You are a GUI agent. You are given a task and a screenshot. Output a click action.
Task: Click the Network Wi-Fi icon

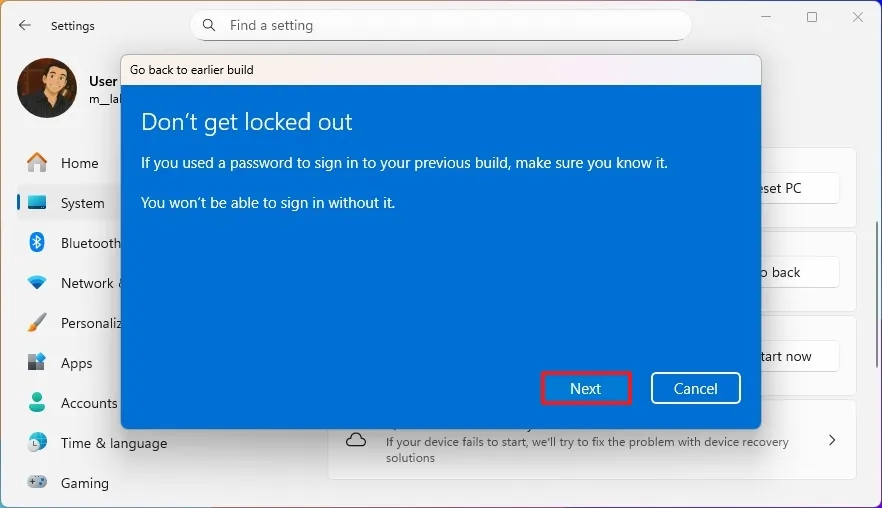pos(37,283)
